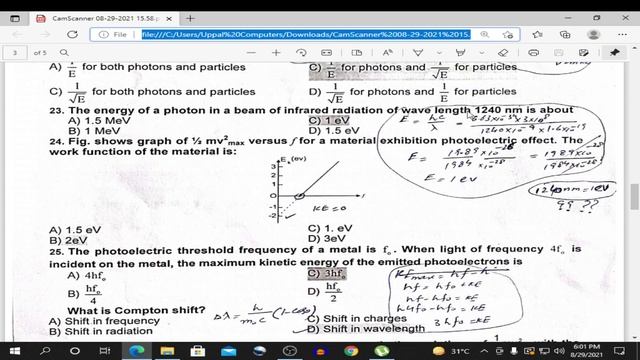Click option 'A) Shift in frequency'
Image resolution: width=640 pixels, height=360 pixels.
tap(104, 321)
